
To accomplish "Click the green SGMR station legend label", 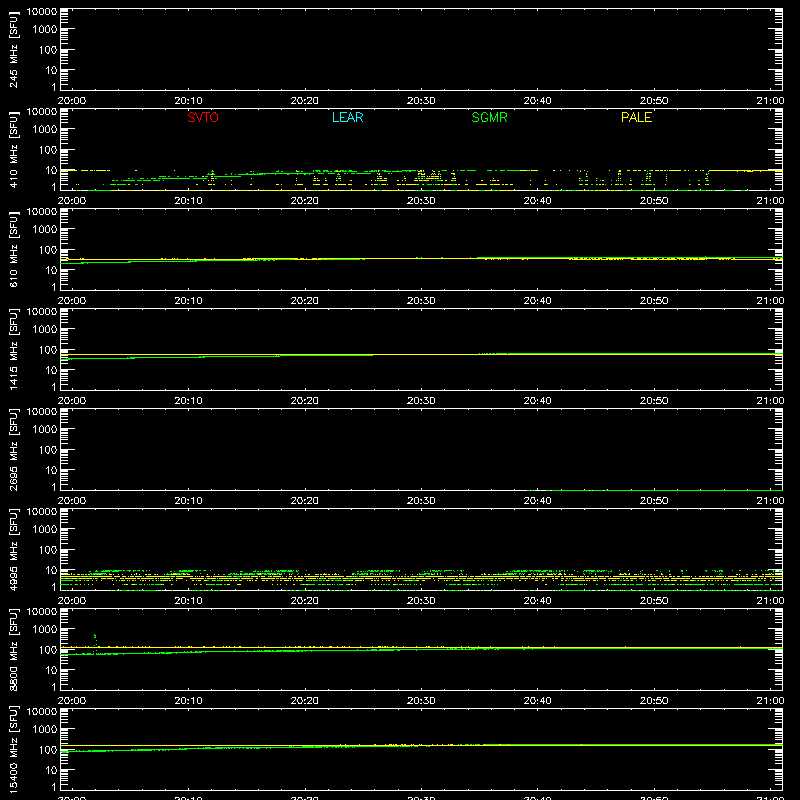I will click(489, 117).
